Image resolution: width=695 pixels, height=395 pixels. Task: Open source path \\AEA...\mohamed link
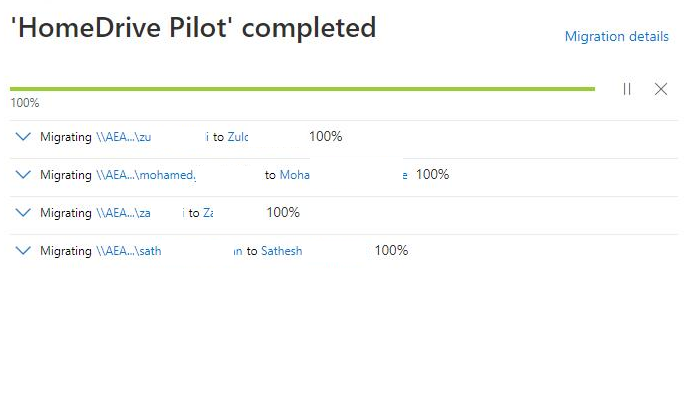(146, 175)
